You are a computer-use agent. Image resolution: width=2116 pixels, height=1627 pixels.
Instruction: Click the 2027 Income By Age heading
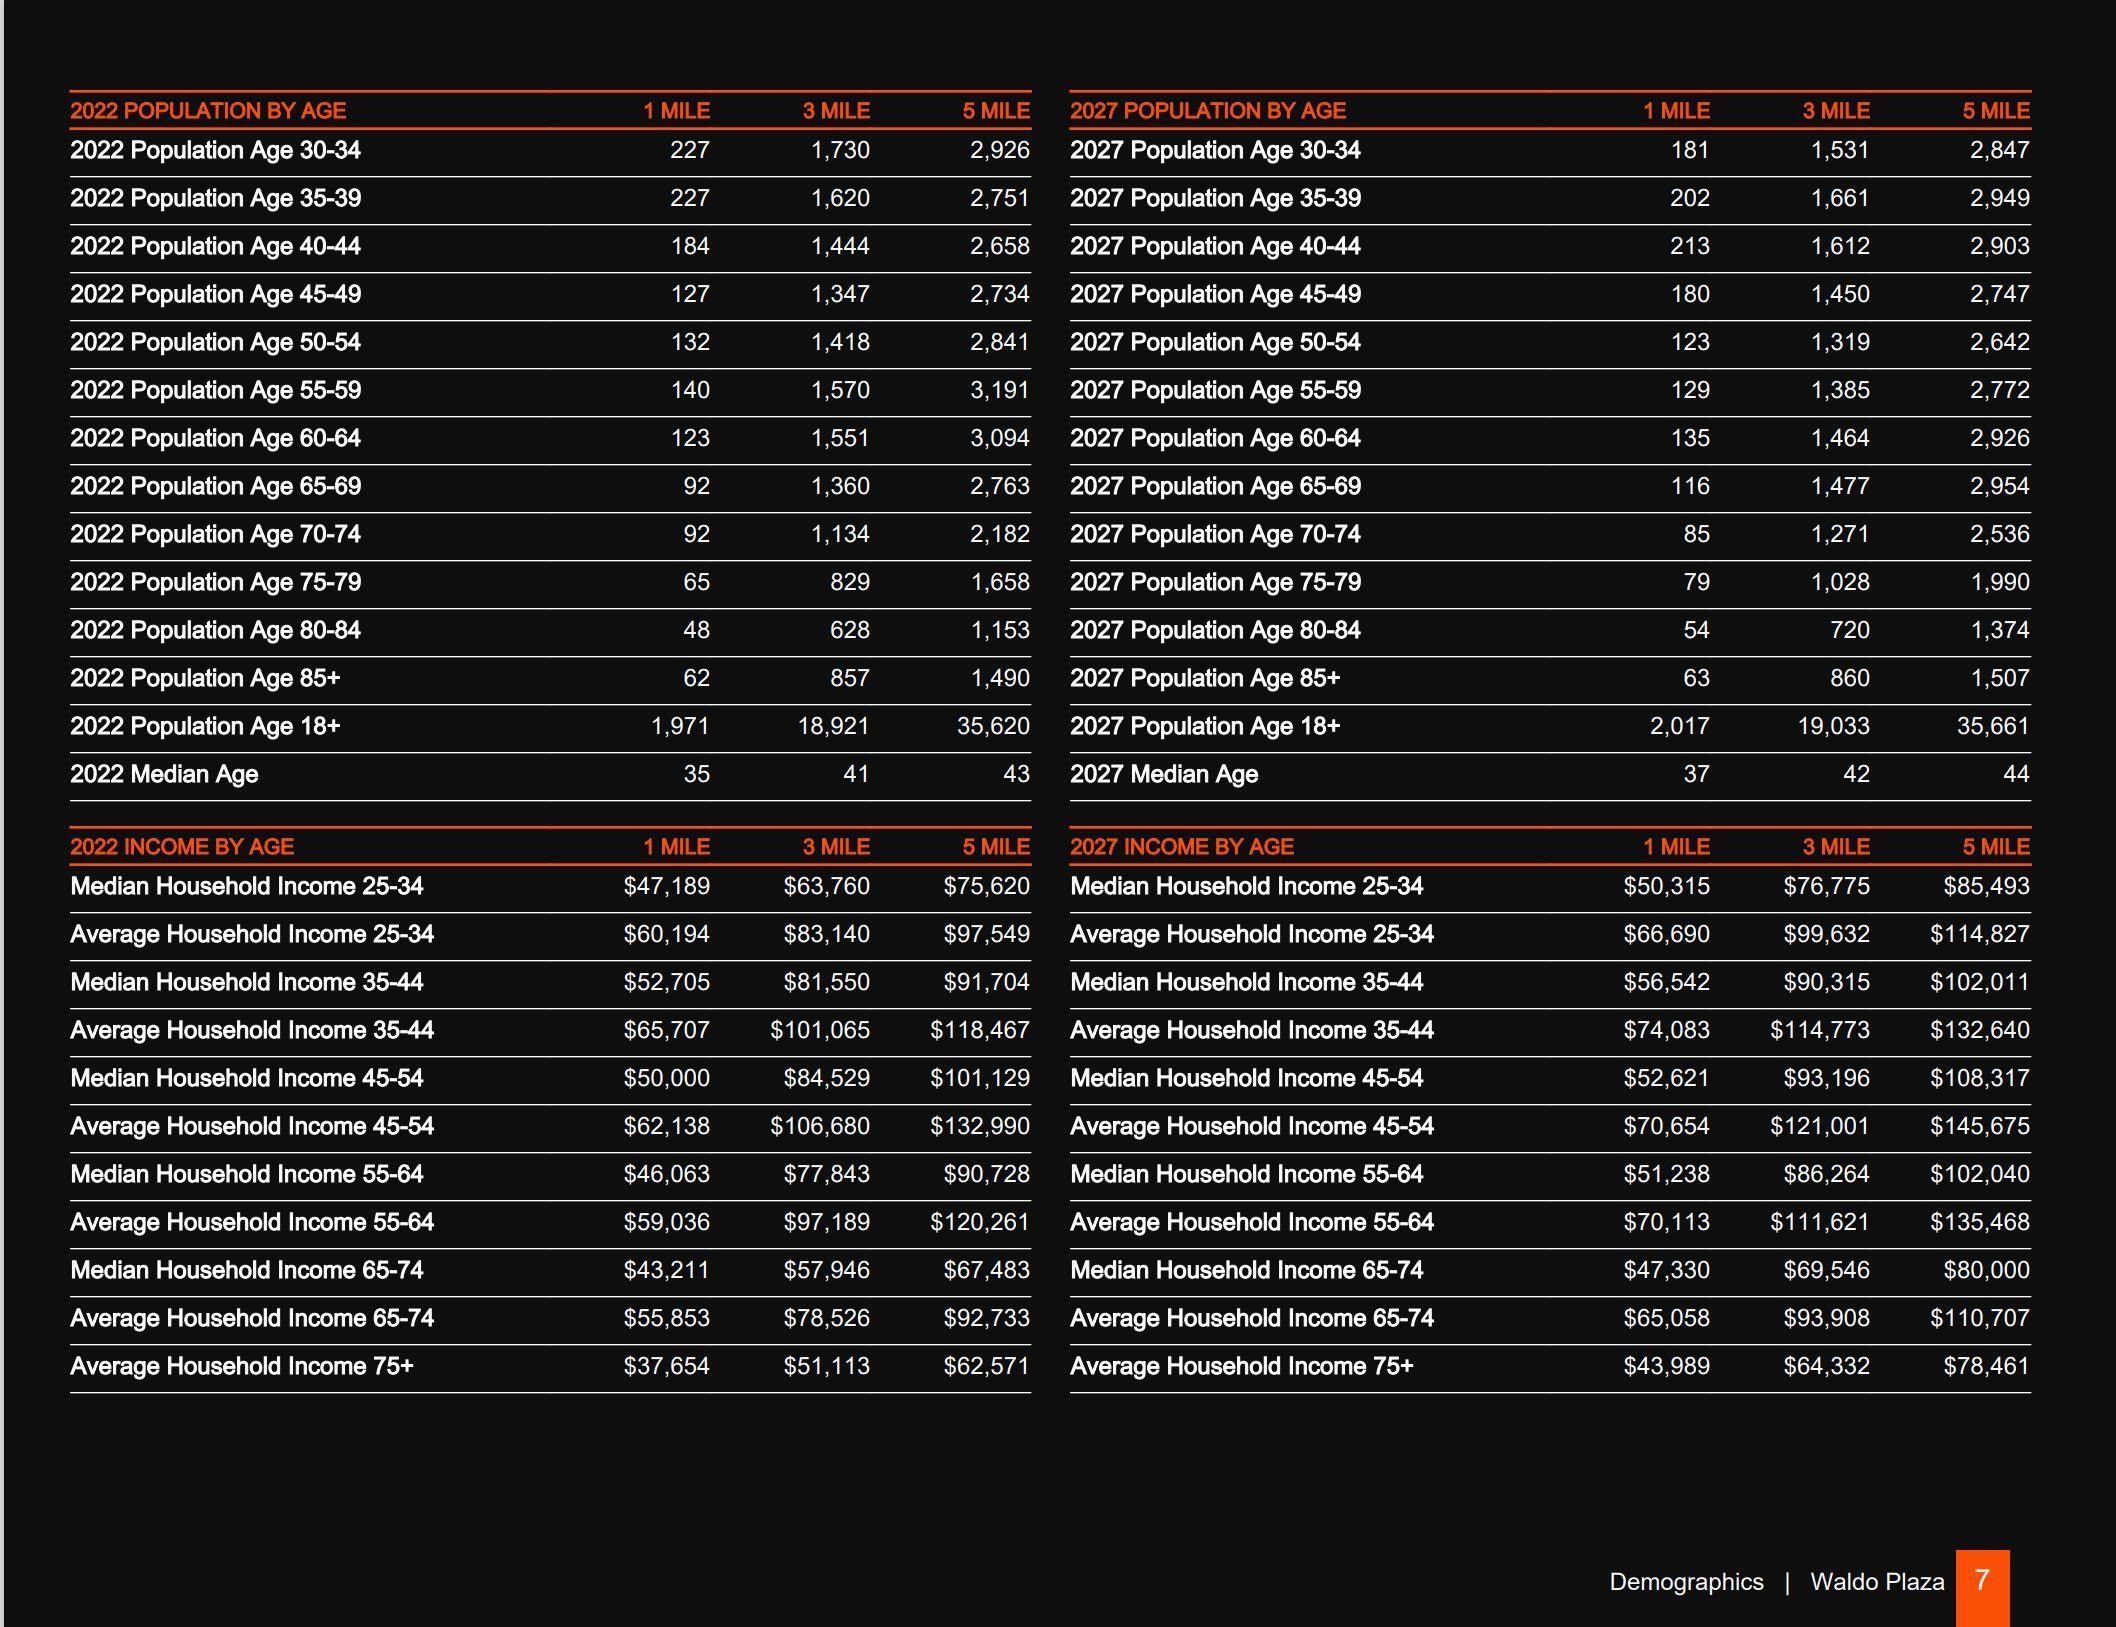click(x=1182, y=847)
